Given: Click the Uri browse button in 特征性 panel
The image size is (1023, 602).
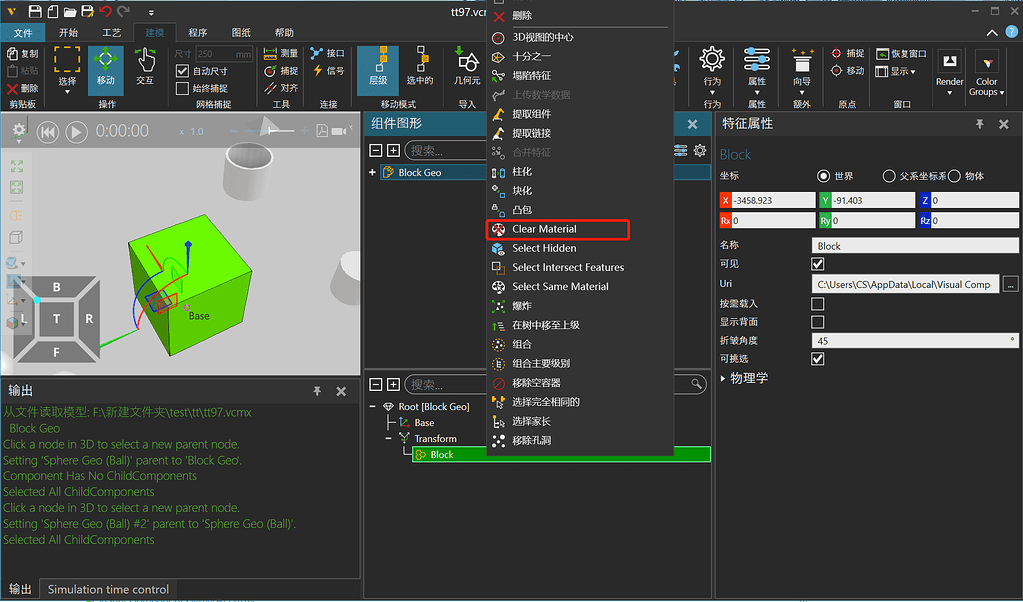Looking at the screenshot, I should (1011, 284).
